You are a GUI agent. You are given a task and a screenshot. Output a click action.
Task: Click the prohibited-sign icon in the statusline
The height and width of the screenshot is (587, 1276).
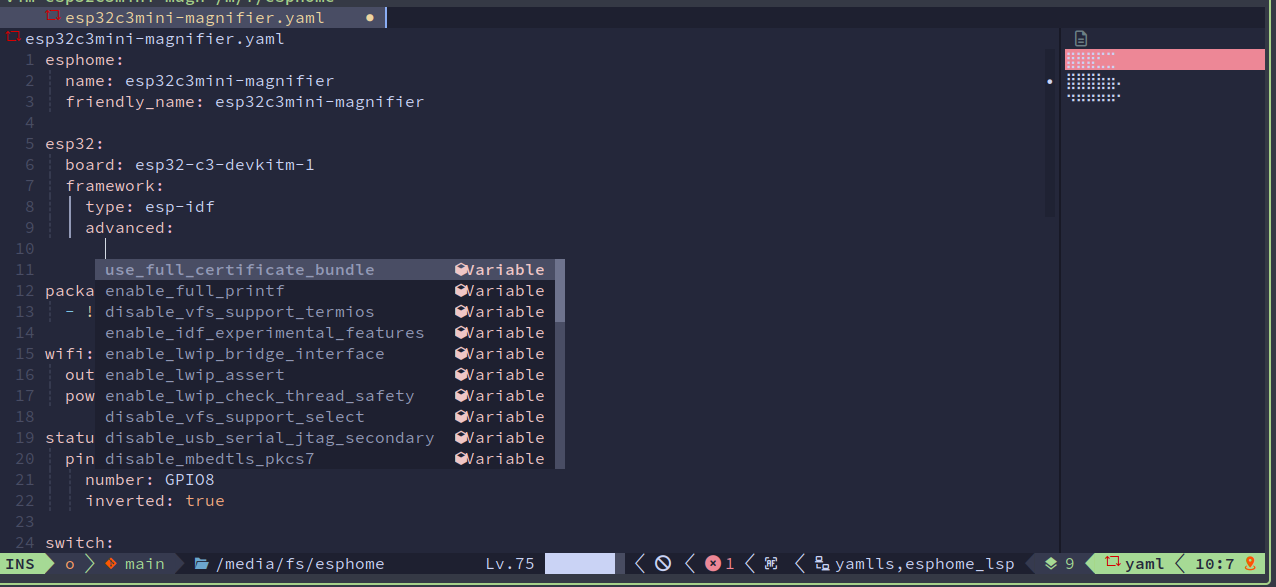[x=663, y=563]
